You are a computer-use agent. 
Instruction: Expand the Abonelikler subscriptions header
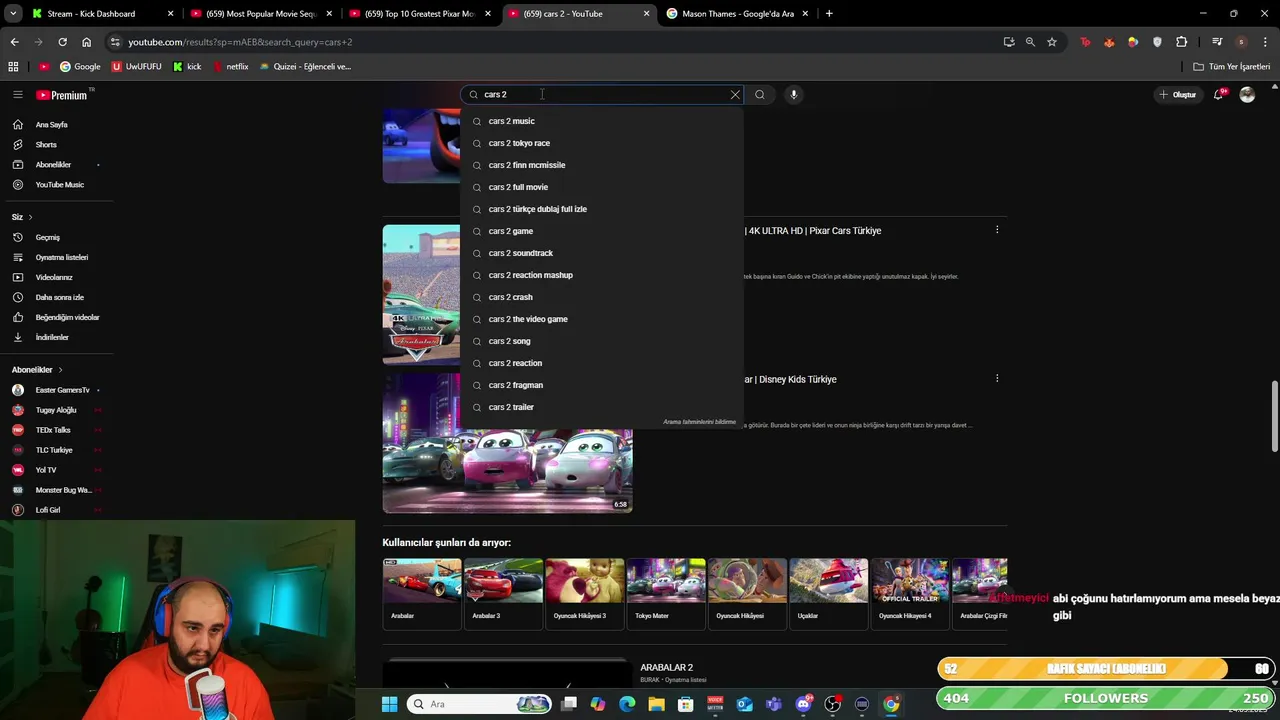point(37,370)
